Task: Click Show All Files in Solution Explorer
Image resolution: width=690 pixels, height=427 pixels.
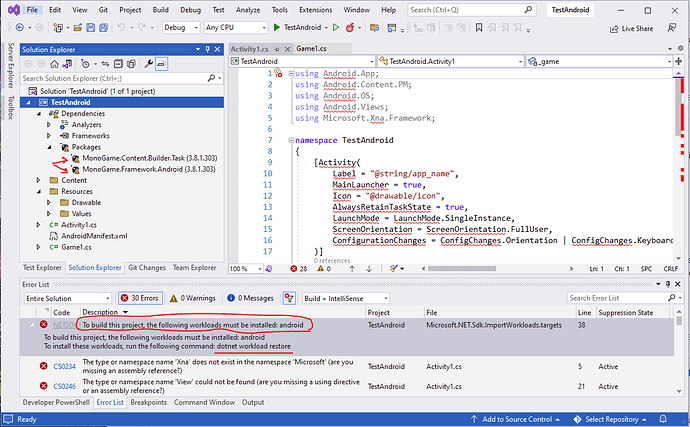Action: coord(131,64)
